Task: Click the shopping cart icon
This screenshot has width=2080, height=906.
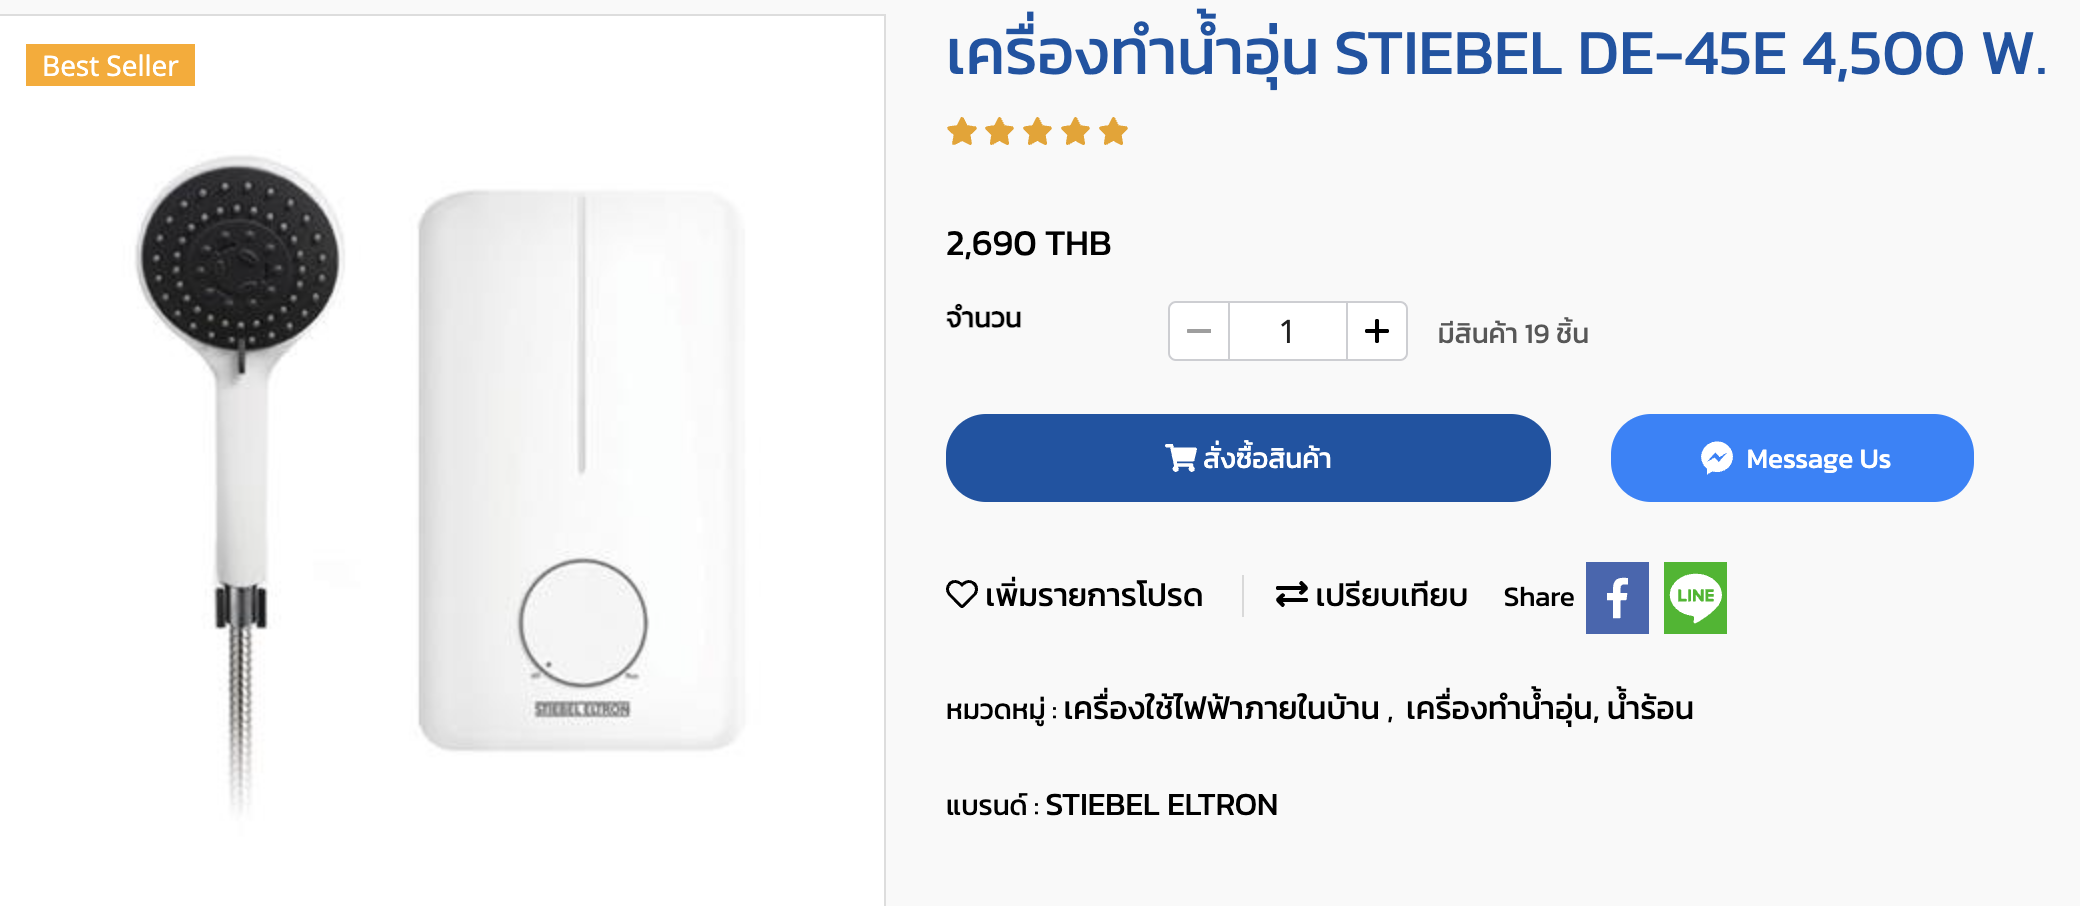Action: 1180,458
